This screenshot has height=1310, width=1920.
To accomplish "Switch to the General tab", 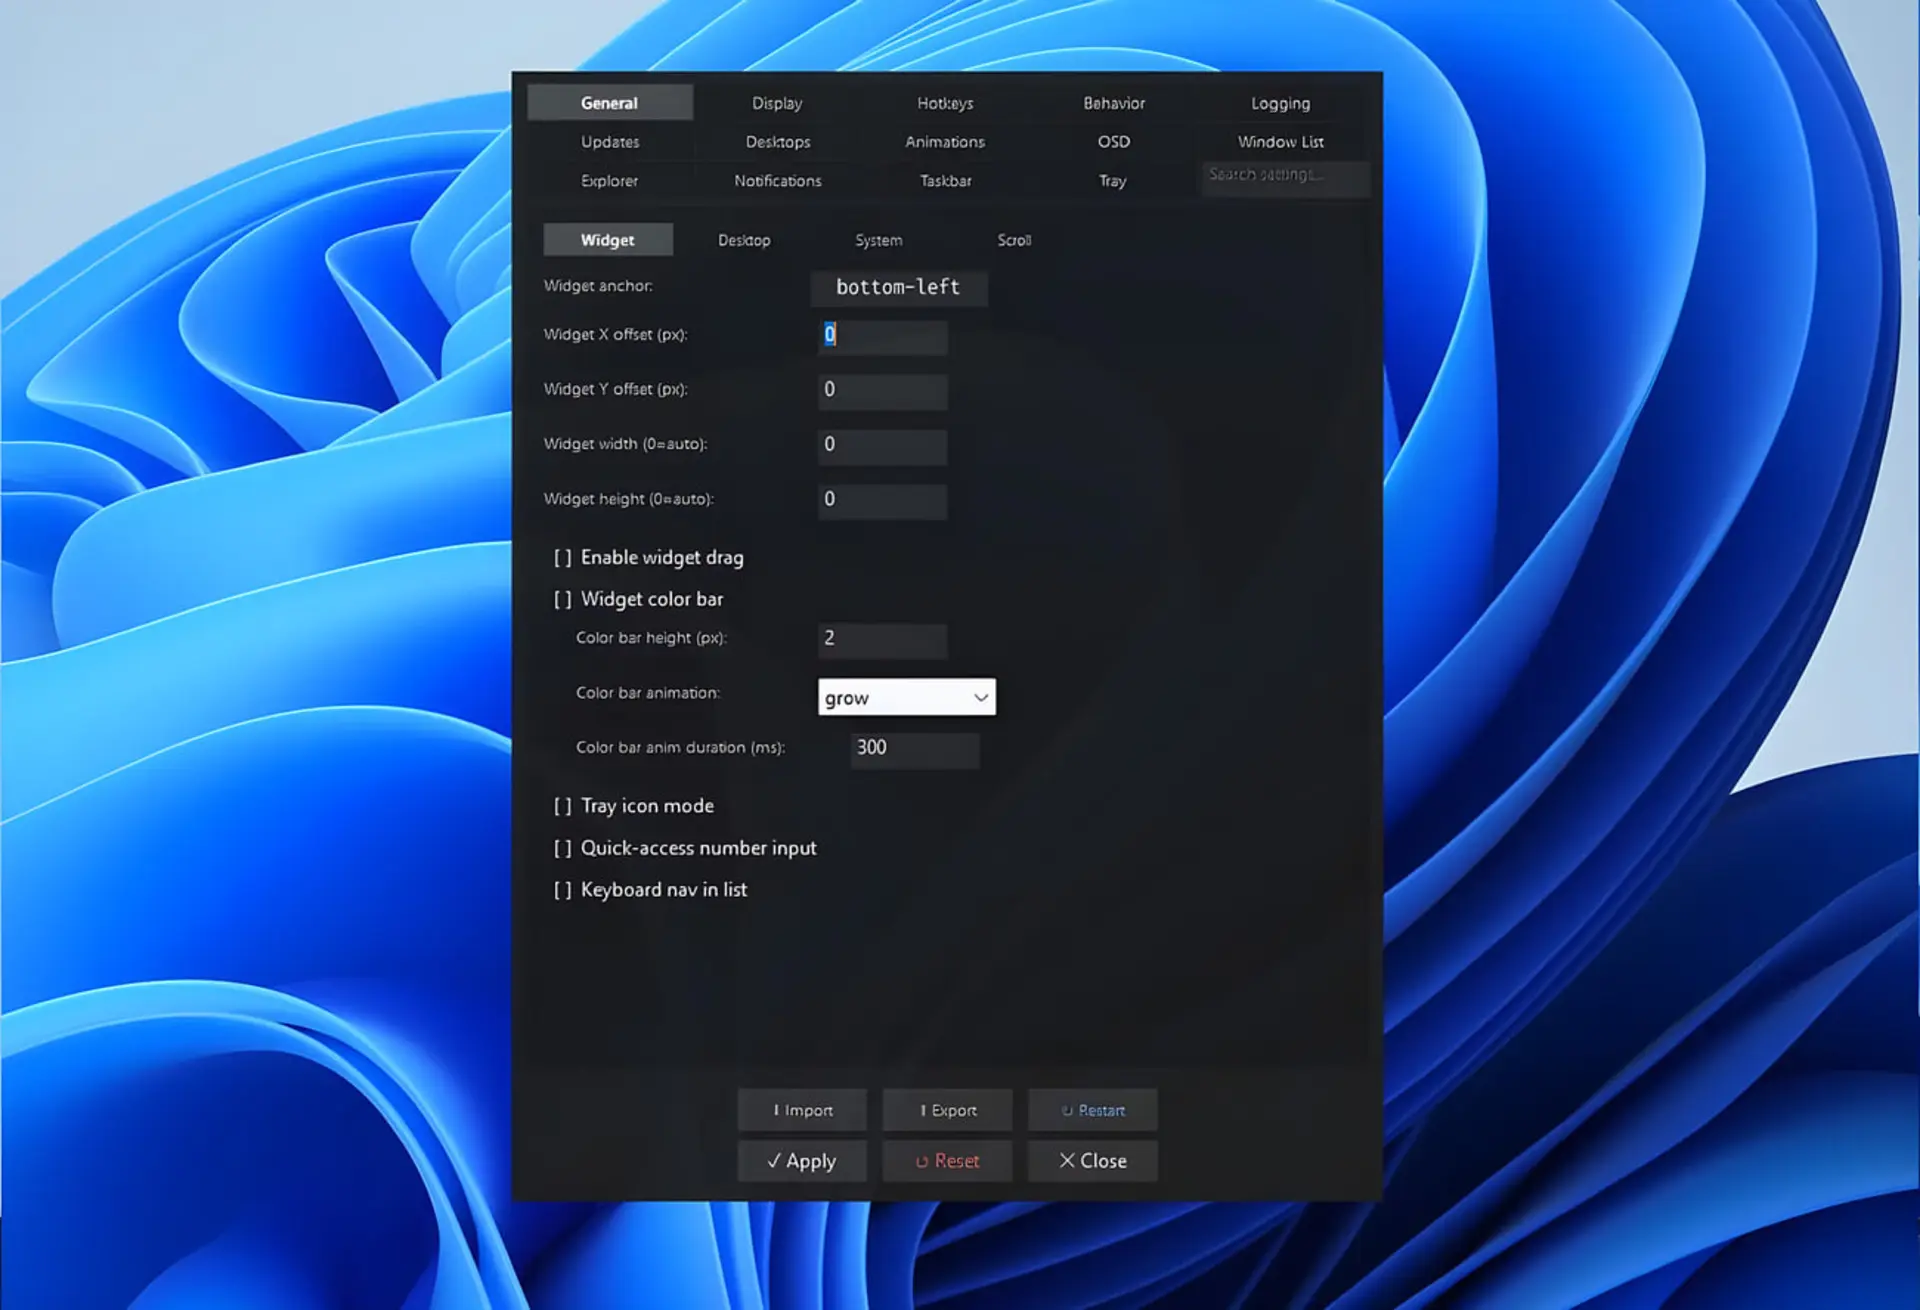I will (x=610, y=103).
